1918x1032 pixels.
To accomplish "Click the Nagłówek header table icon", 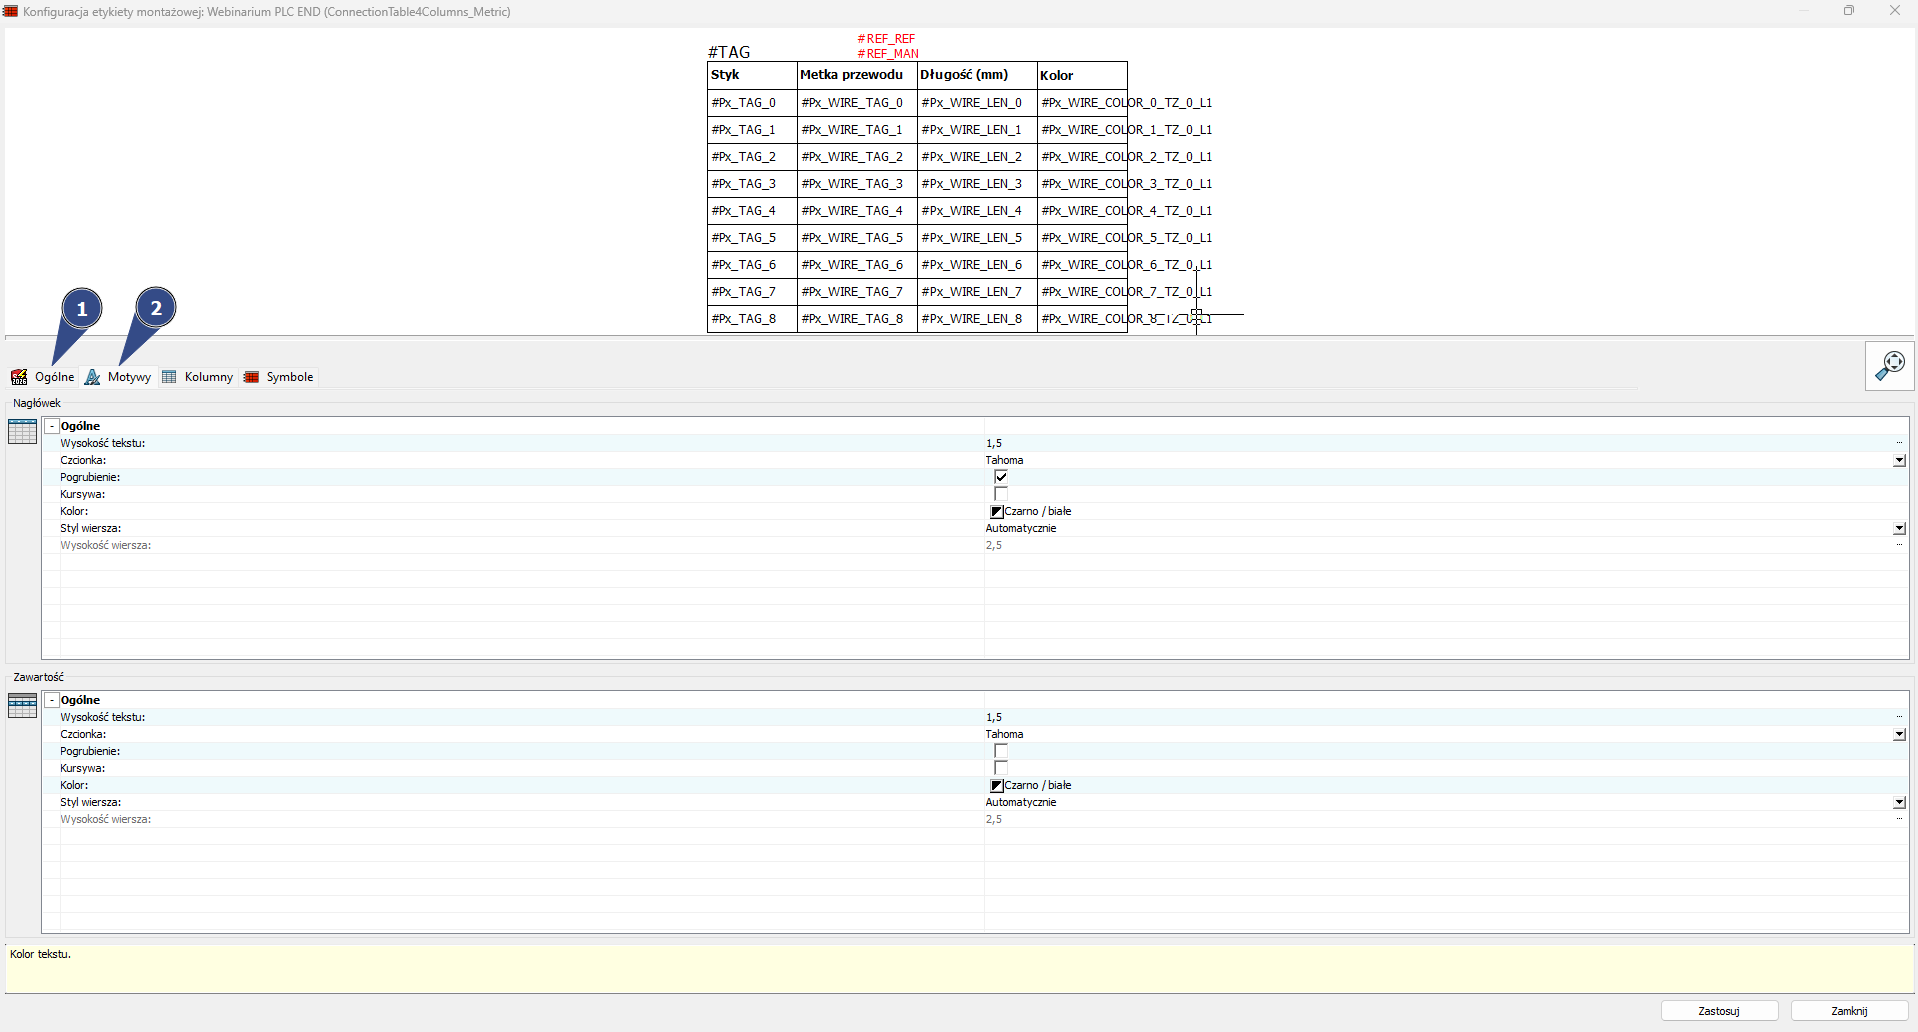I will coord(22,432).
